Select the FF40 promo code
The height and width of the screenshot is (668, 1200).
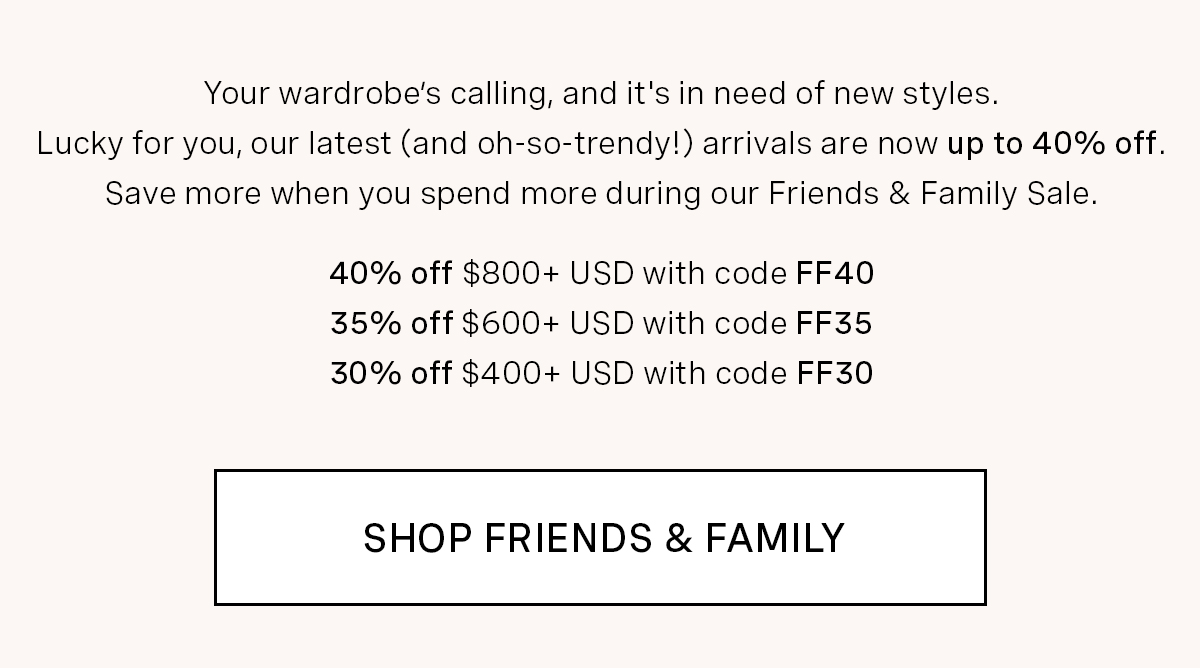coord(835,273)
